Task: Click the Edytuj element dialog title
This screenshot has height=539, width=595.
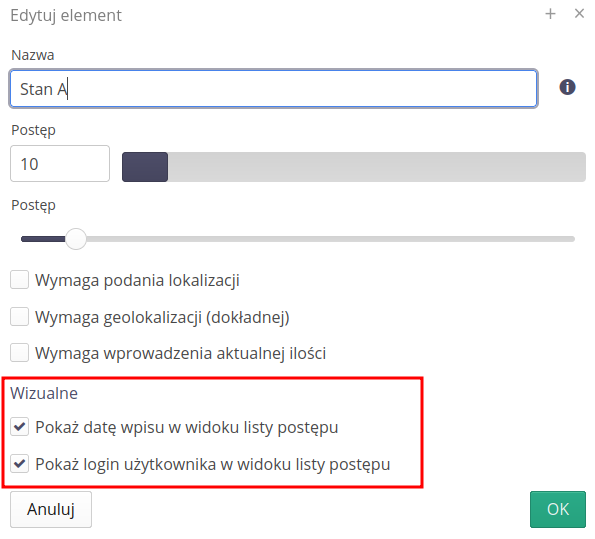Action: point(66,16)
